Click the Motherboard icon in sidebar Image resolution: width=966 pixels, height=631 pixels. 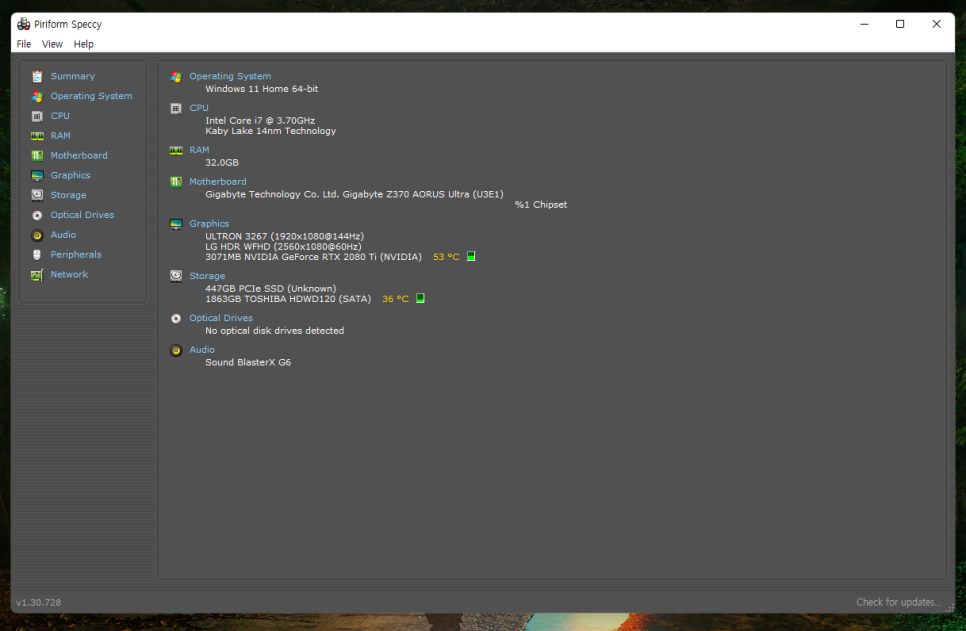(37, 155)
